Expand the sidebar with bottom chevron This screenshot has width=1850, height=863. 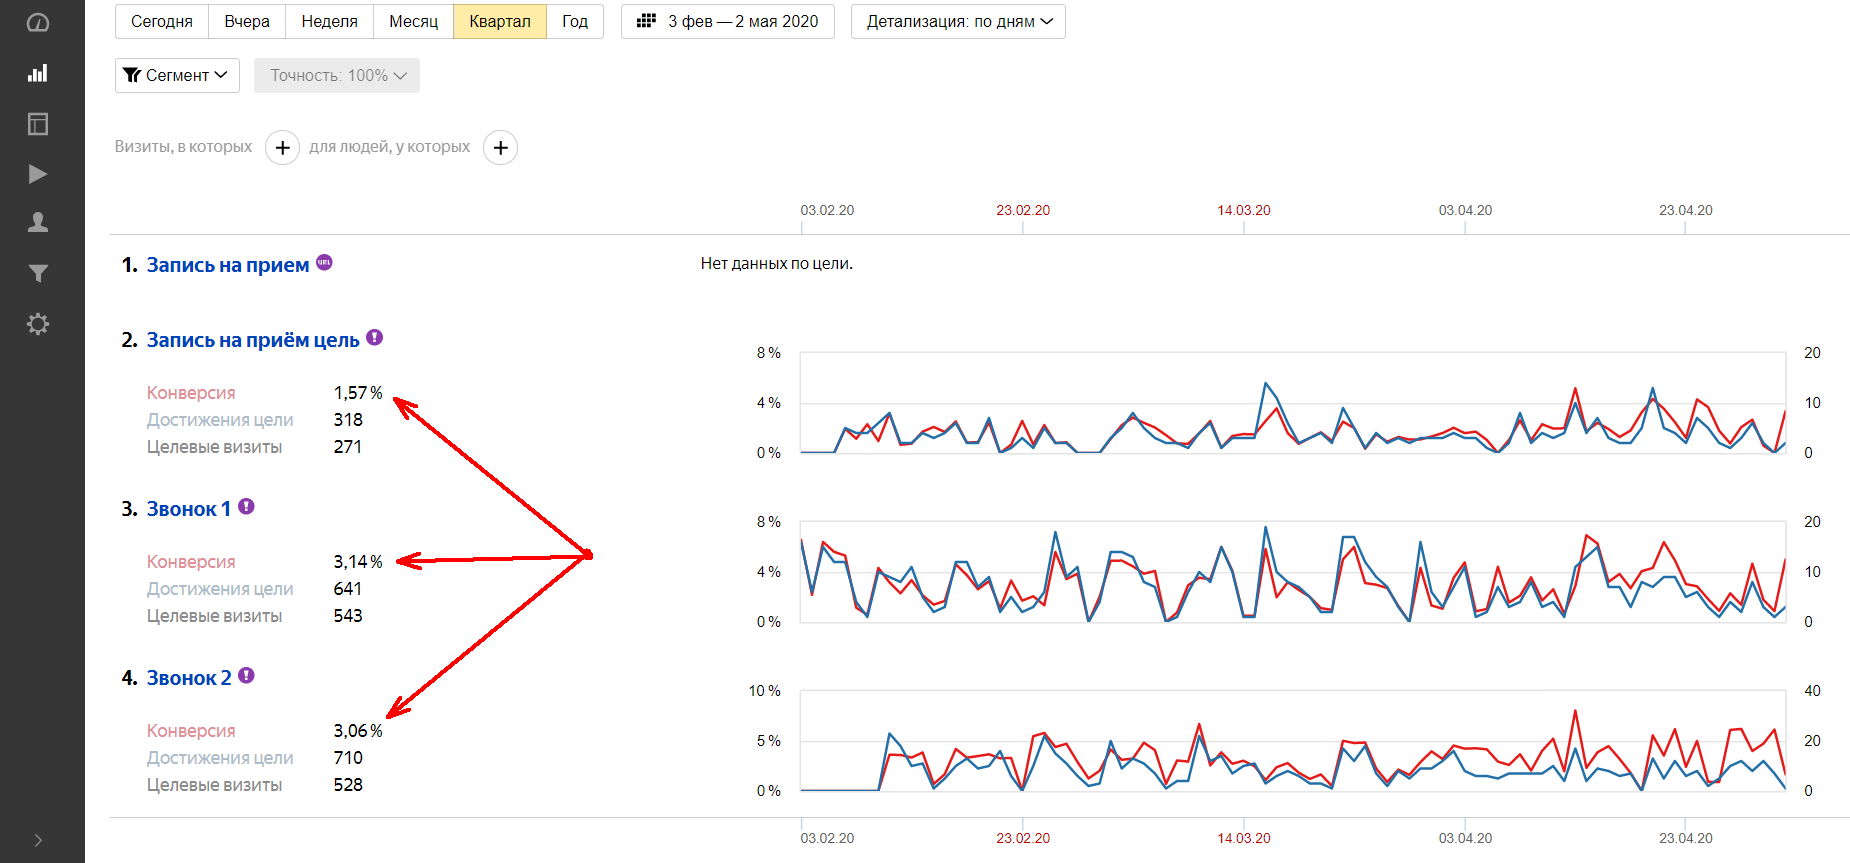[x=38, y=840]
